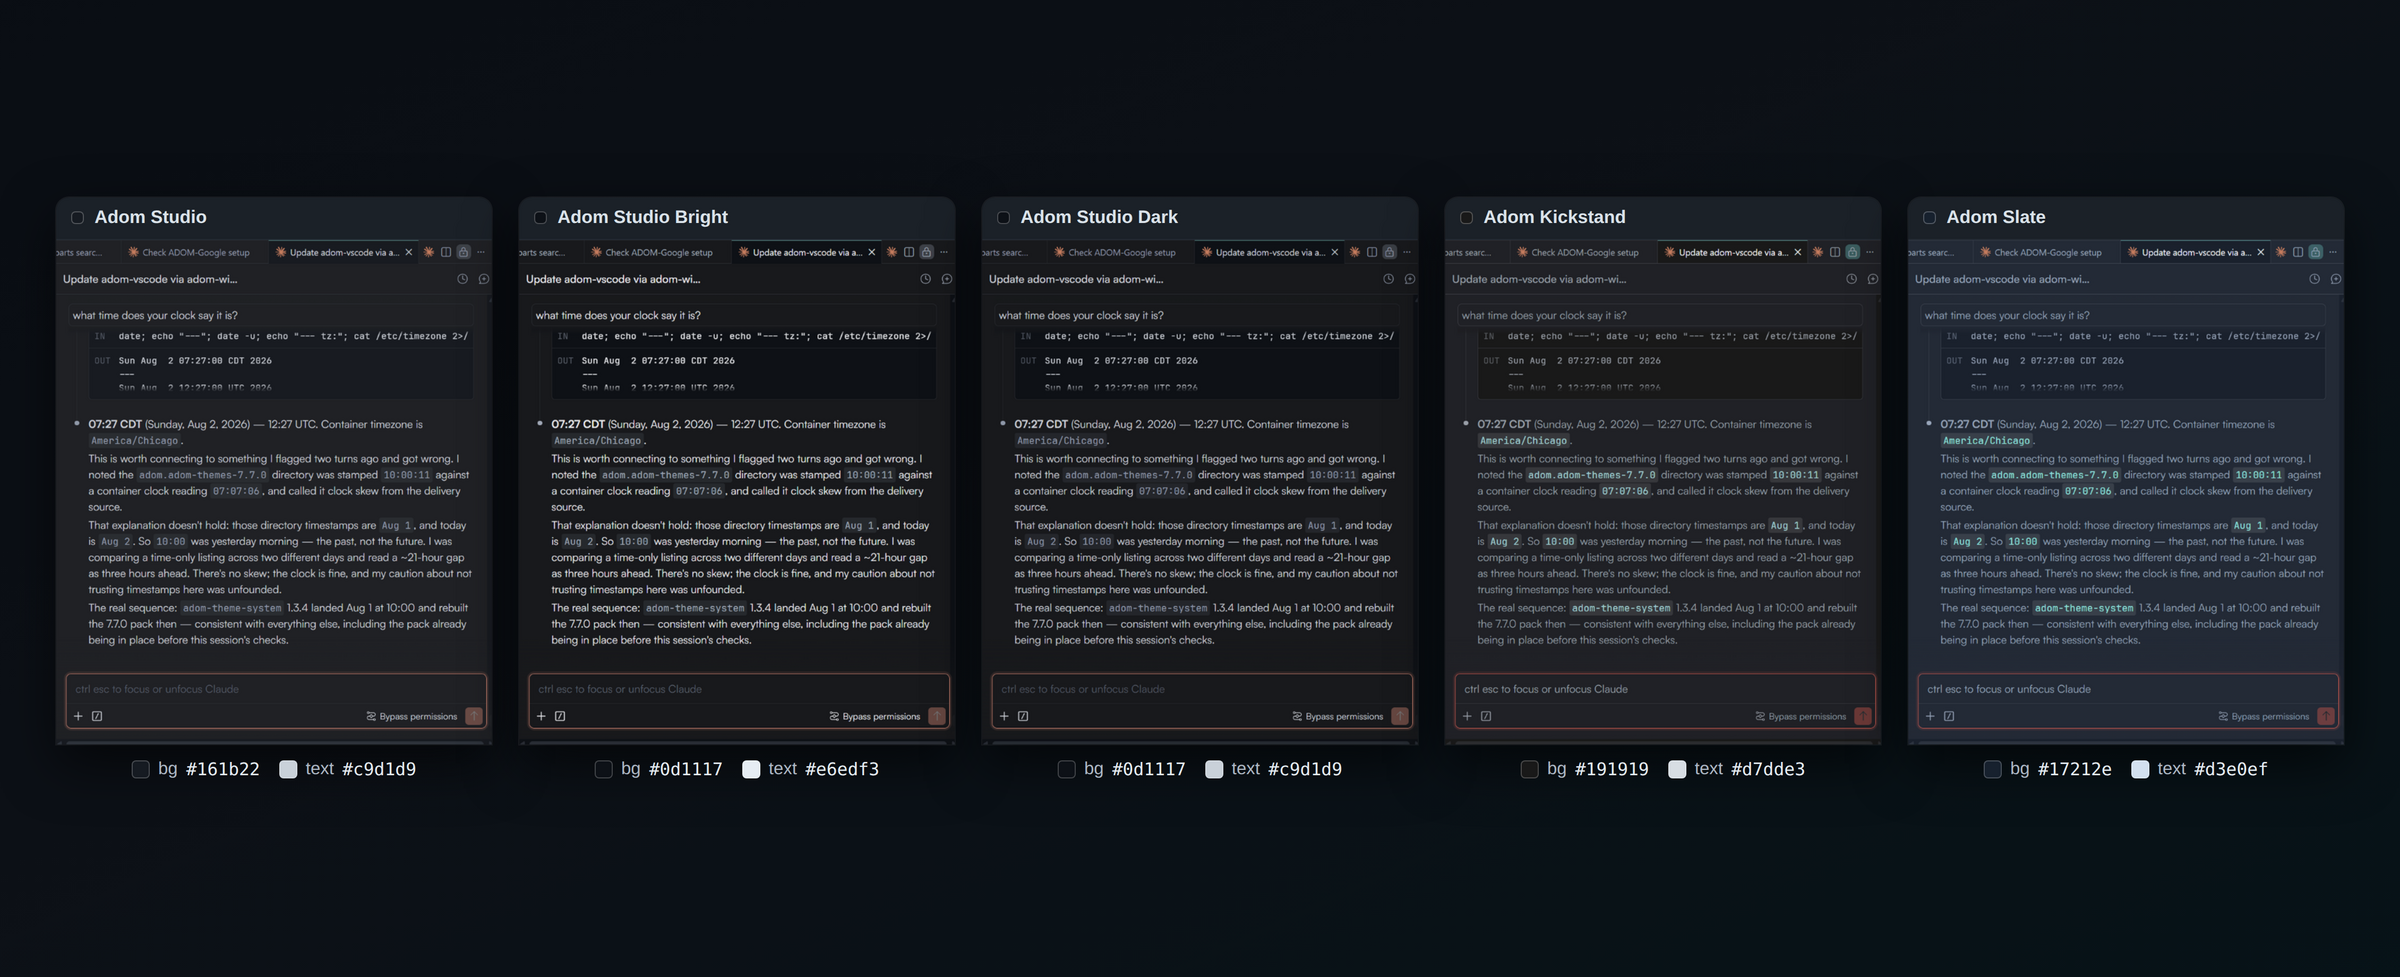This screenshot has width=2400, height=977.
Task: Click send arrow button in Adom Studio card
Action: click(474, 716)
